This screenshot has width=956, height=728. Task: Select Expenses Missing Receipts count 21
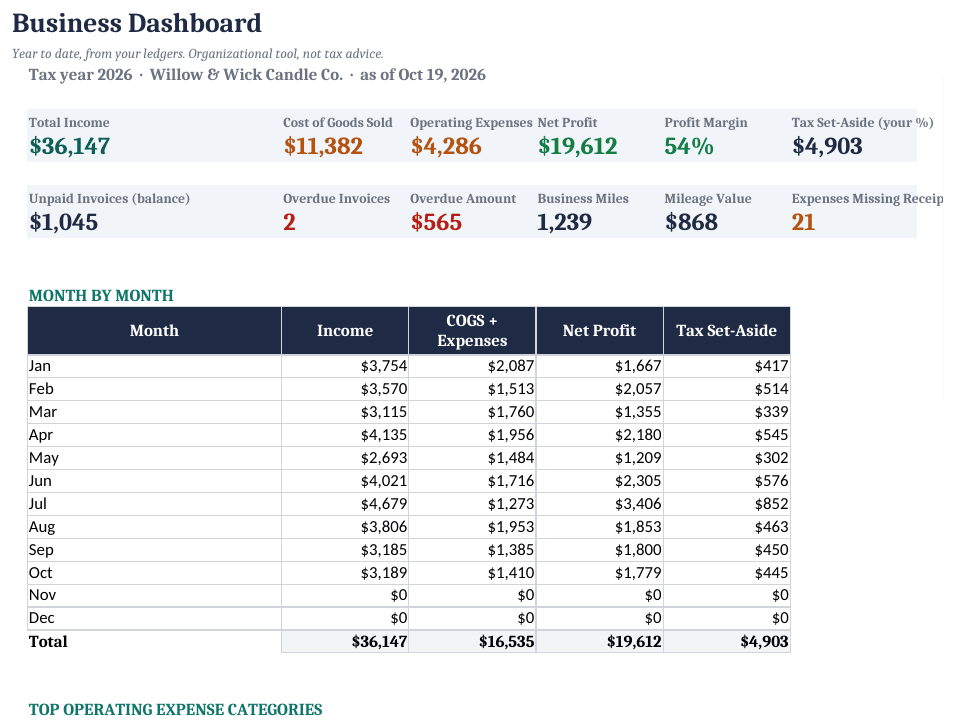(803, 222)
